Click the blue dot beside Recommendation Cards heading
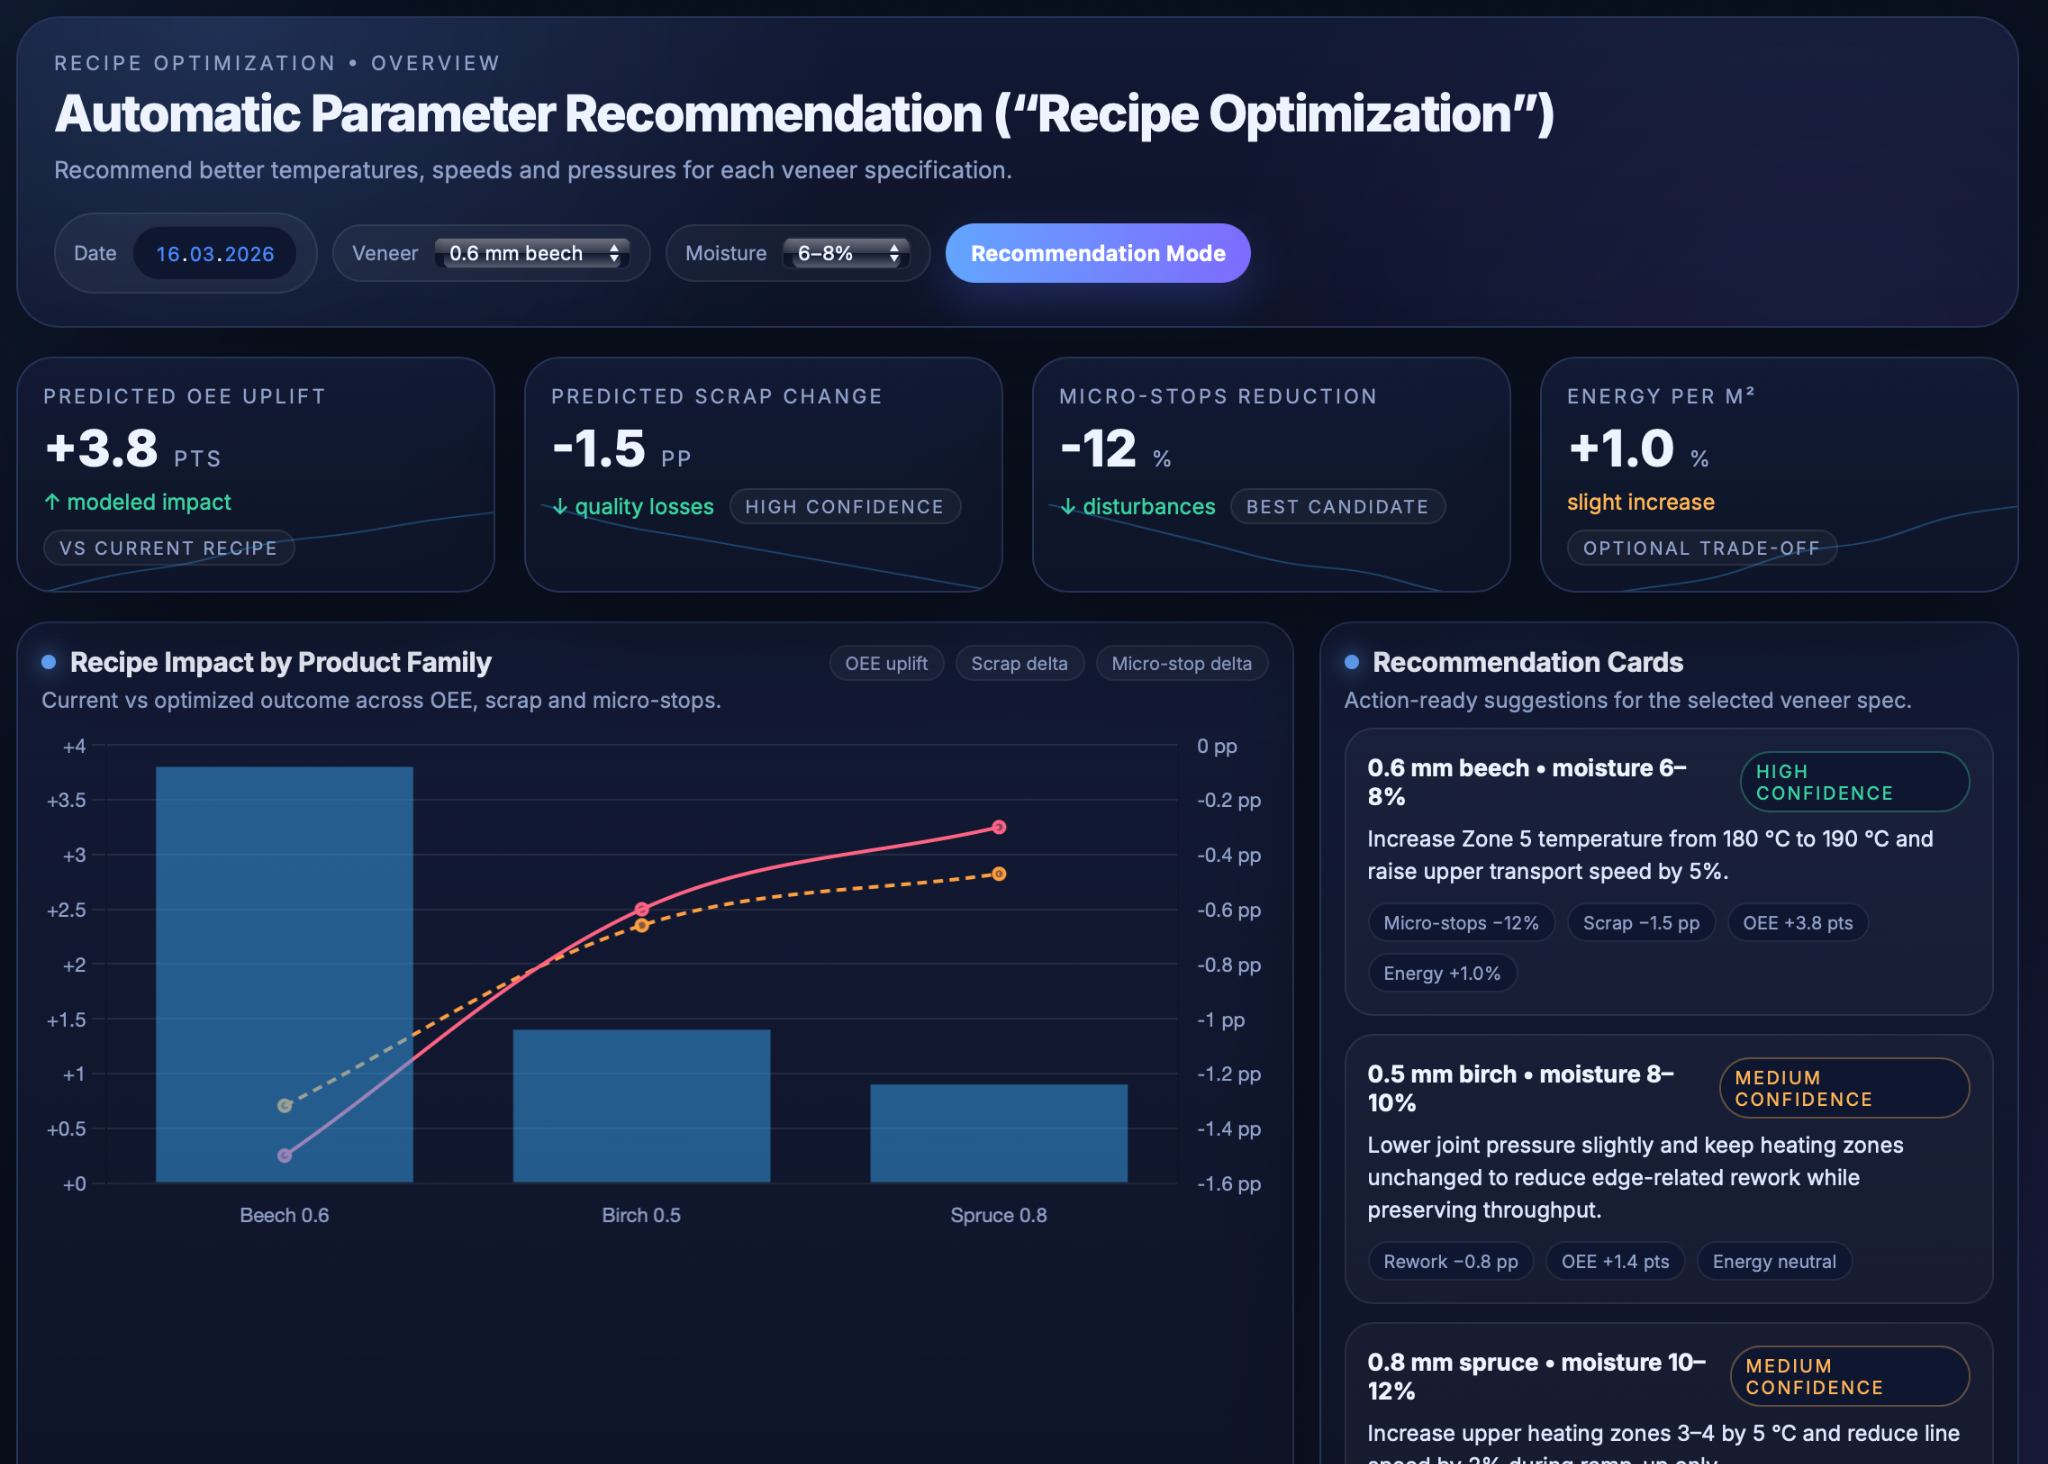Screen dimensions: 2048x1464 pos(1351,662)
